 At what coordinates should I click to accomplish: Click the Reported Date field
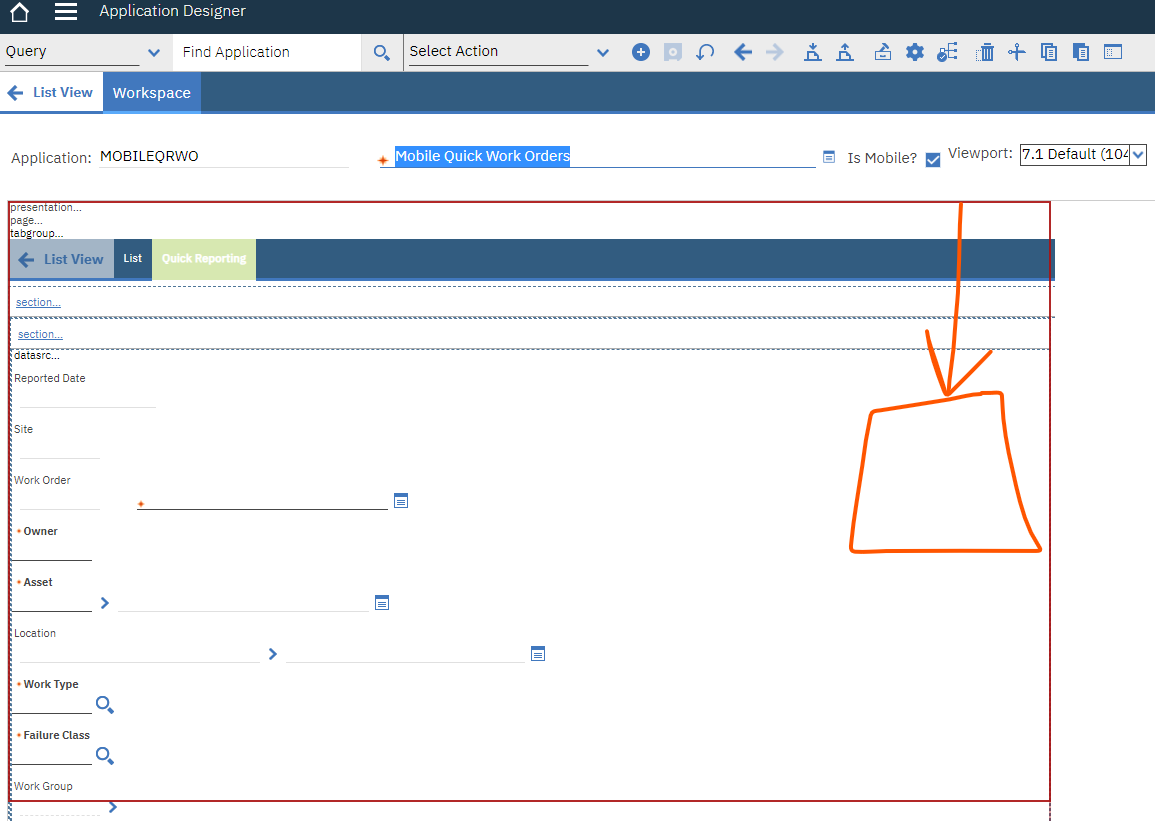click(88, 398)
